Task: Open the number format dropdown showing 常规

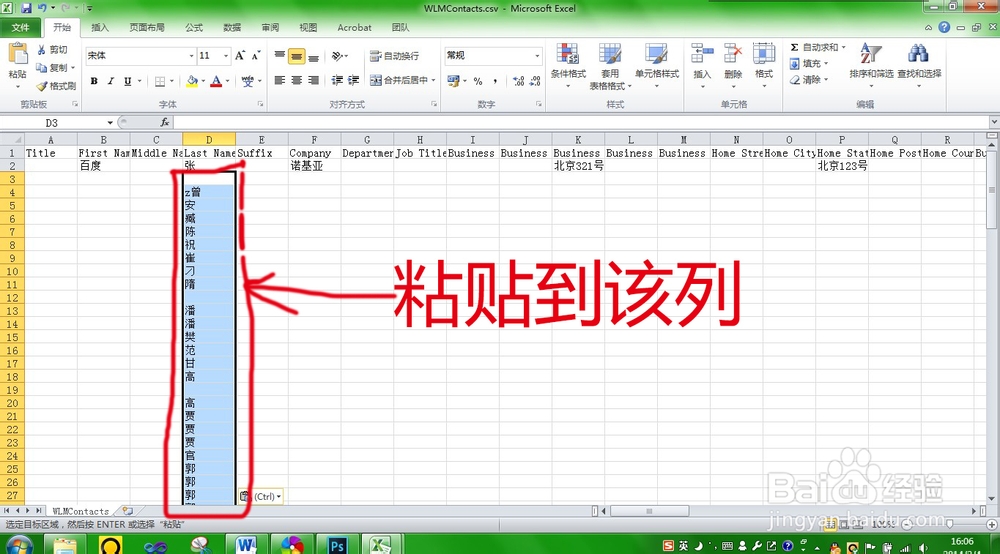Action: pyautogui.click(x=537, y=55)
